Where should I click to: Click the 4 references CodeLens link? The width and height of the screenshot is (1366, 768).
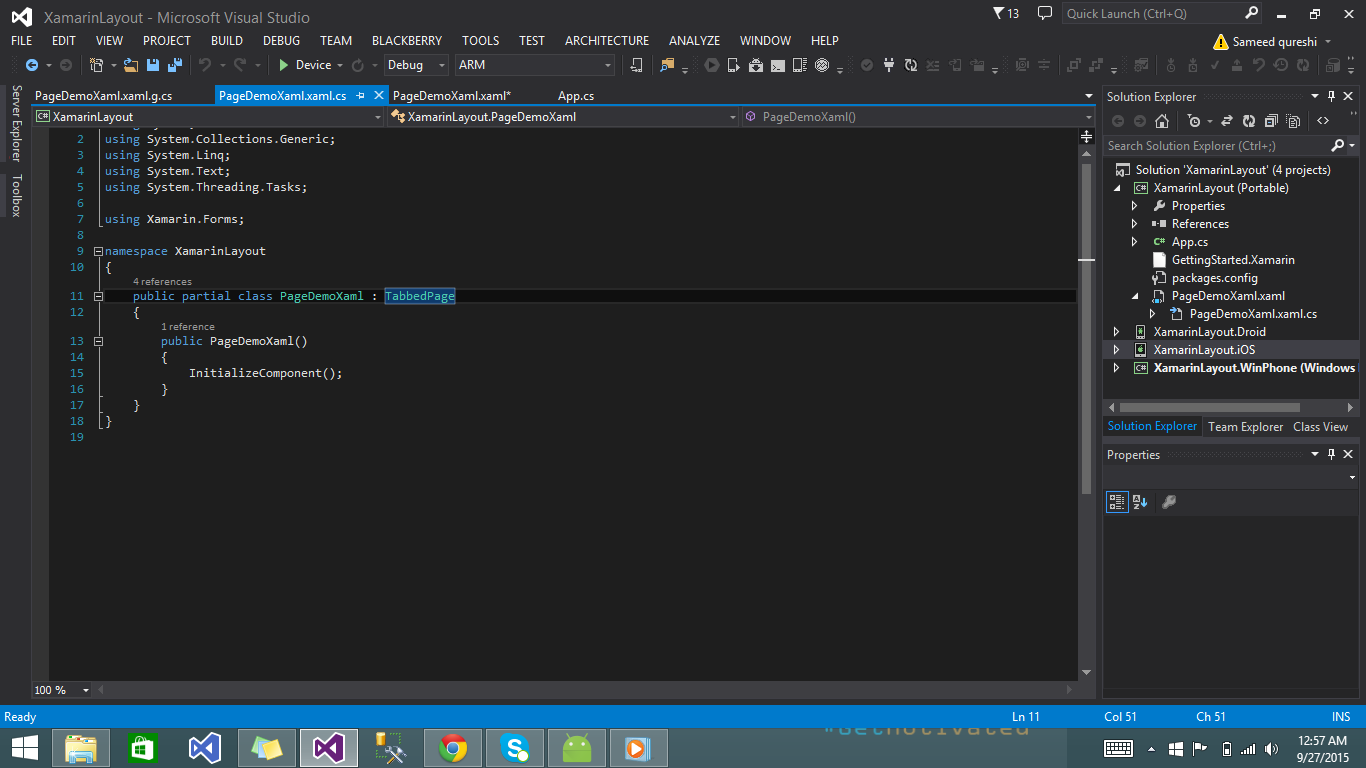[162, 282]
